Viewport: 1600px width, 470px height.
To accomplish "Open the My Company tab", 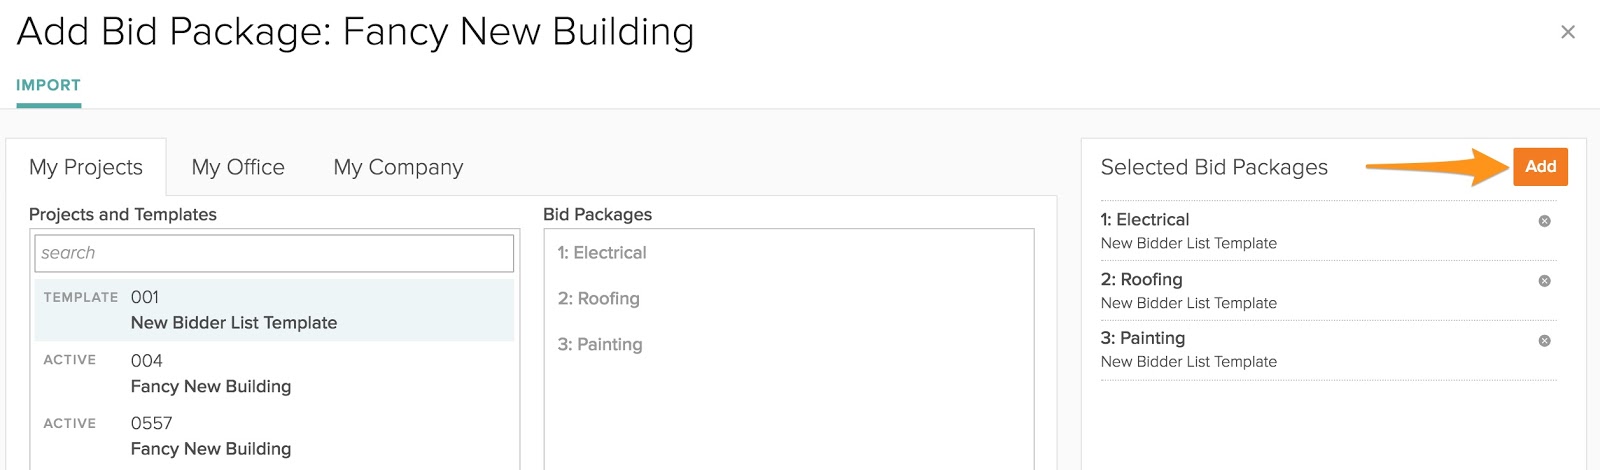I will [x=398, y=167].
